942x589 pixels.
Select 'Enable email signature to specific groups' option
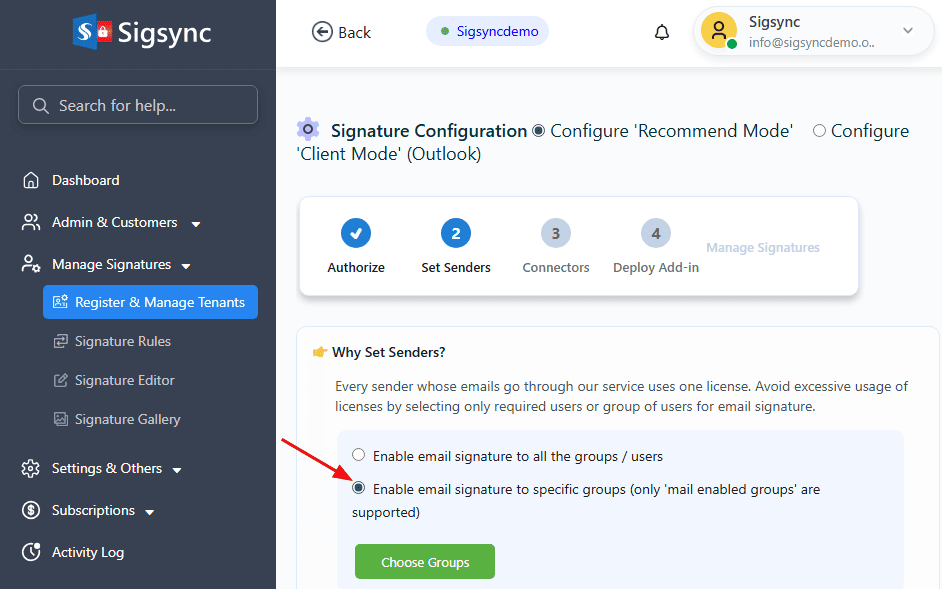pyautogui.click(x=359, y=489)
